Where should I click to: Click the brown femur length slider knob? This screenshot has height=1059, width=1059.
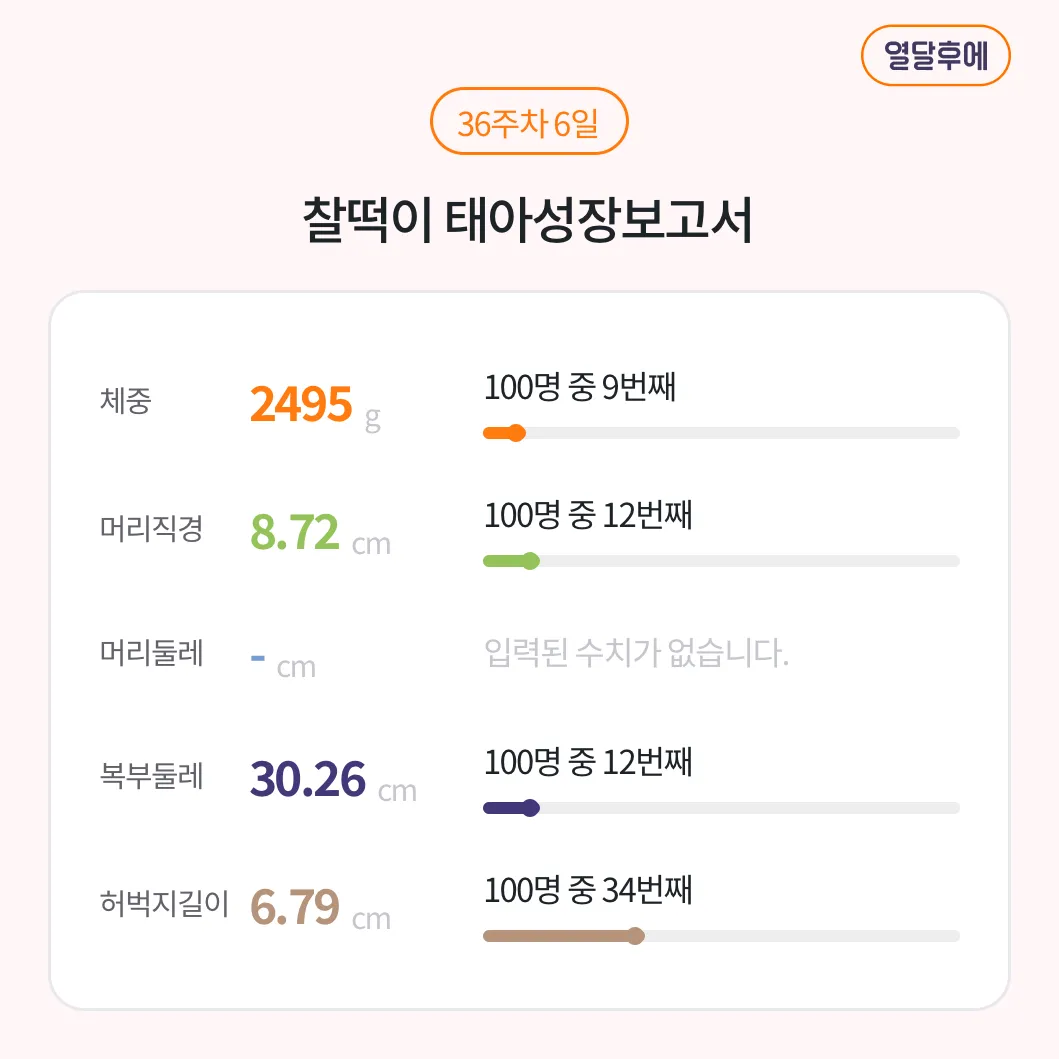(x=635, y=936)
